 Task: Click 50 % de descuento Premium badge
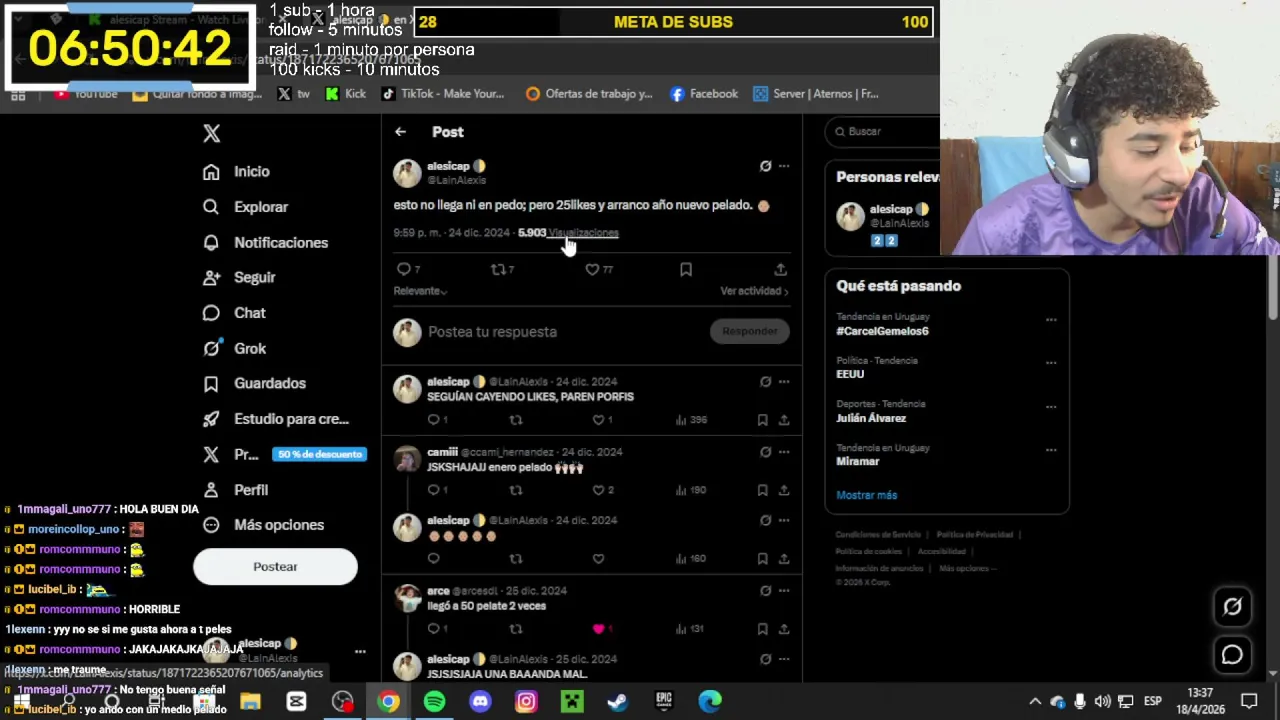[x=320, y=454]
